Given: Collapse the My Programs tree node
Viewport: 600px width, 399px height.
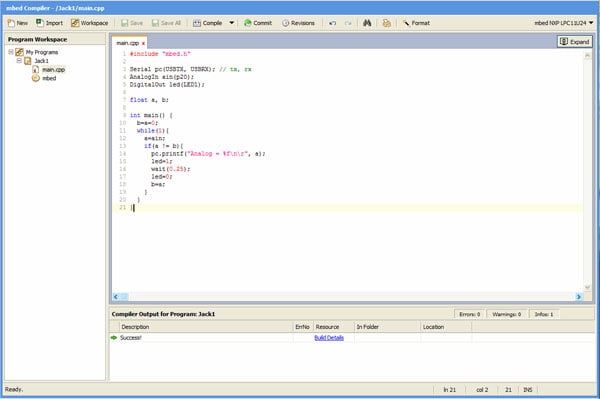Looking at the screenshot, I should click(11, 52).
